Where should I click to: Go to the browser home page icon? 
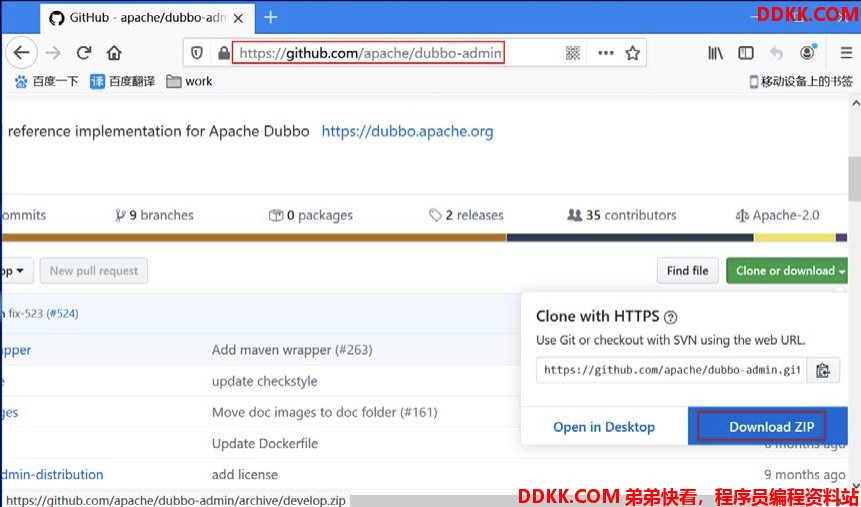[114, 53]
